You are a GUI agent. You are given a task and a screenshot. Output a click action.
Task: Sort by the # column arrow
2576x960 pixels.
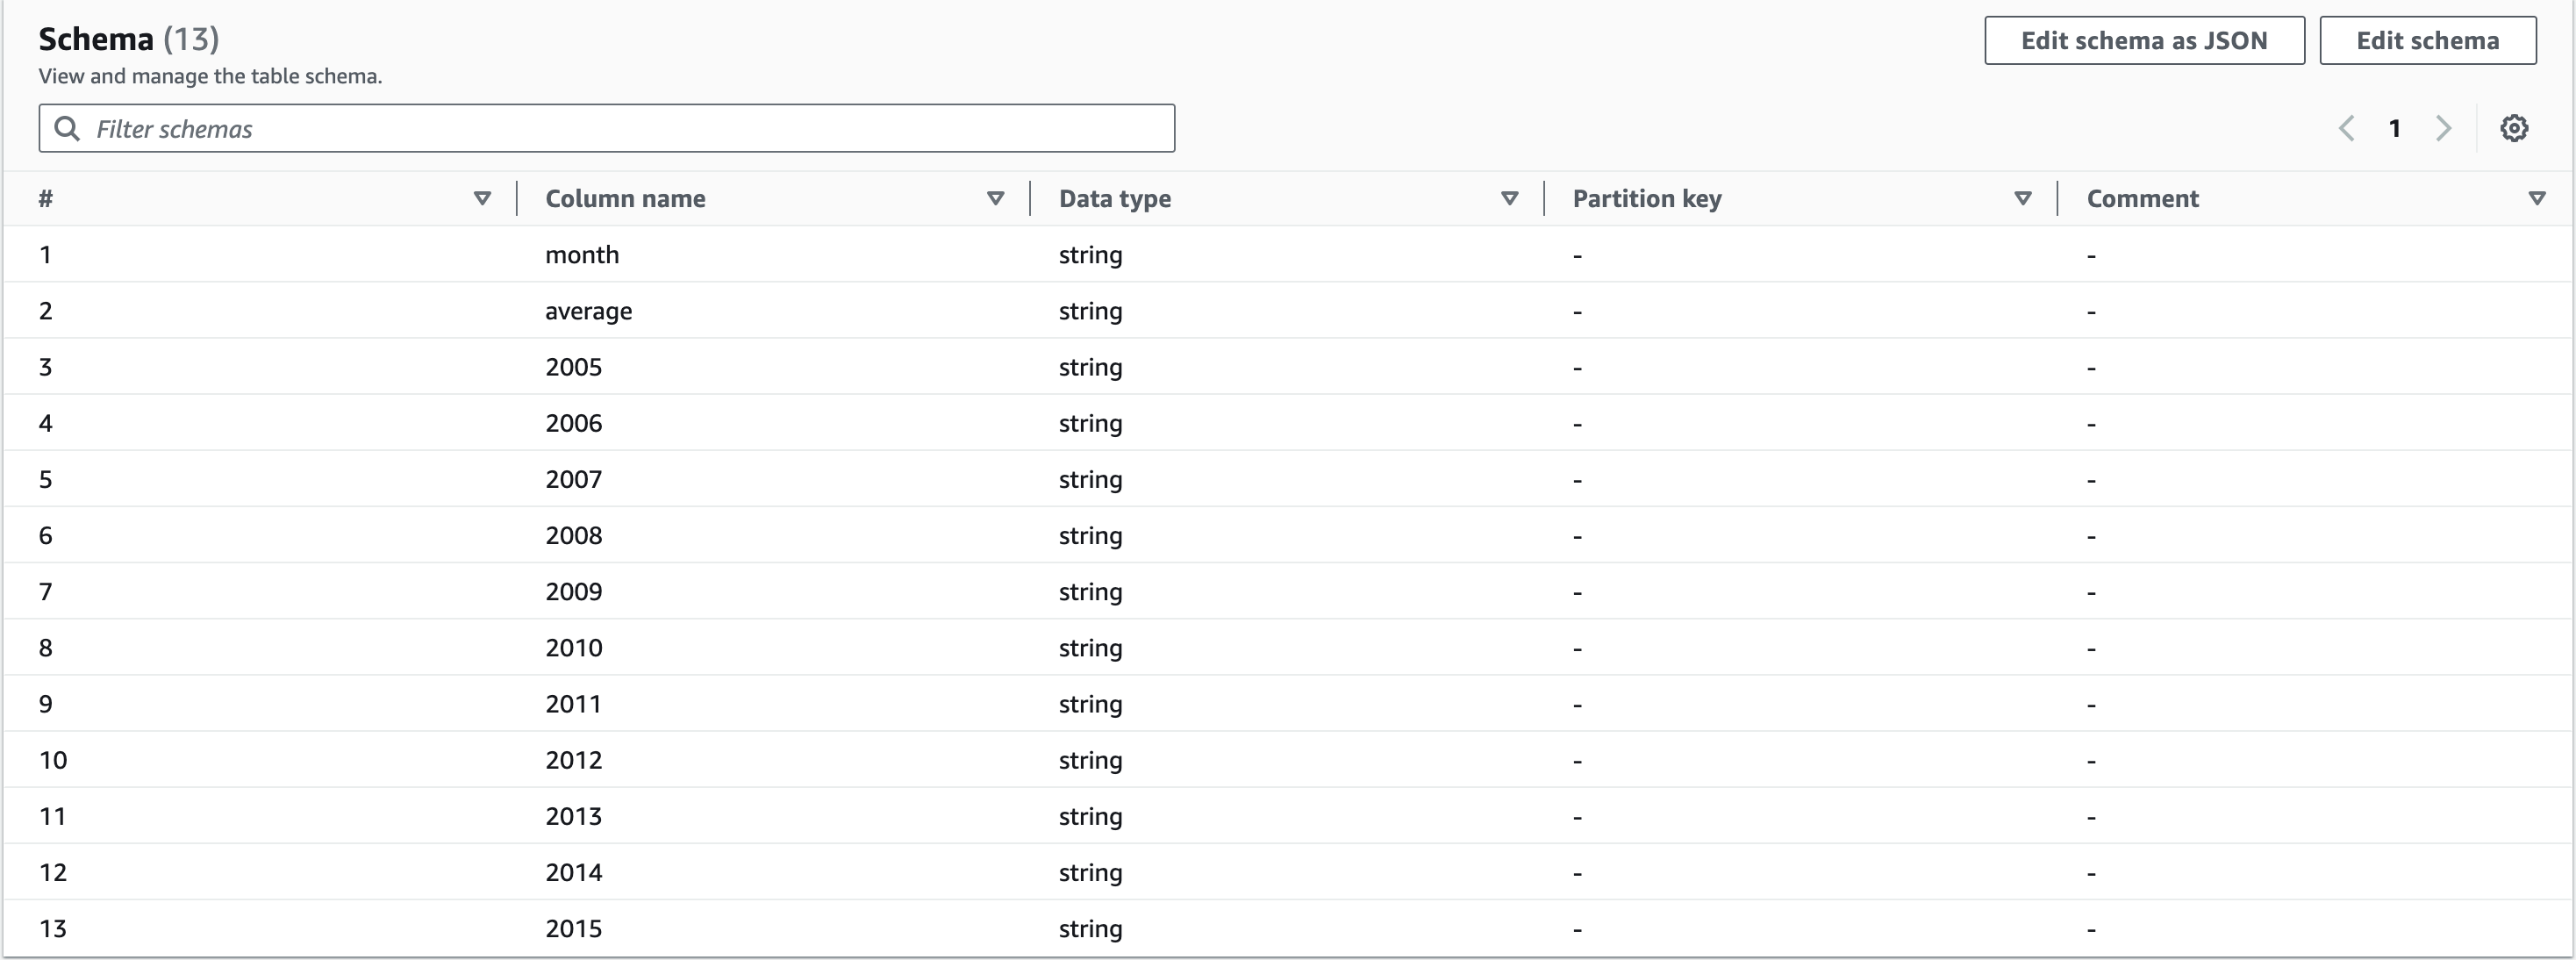coord(482,198)
